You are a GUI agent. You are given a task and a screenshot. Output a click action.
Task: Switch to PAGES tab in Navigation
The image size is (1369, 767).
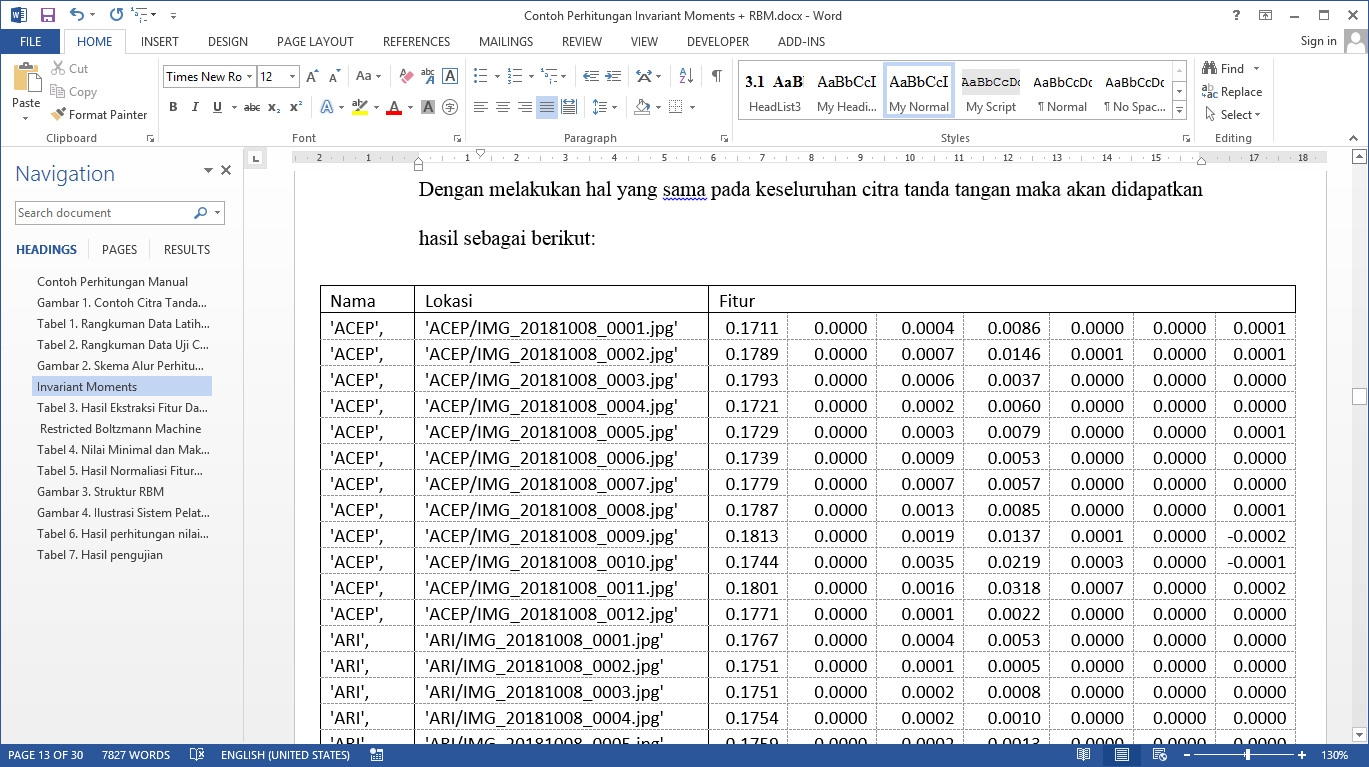click(x=120, y=250)
